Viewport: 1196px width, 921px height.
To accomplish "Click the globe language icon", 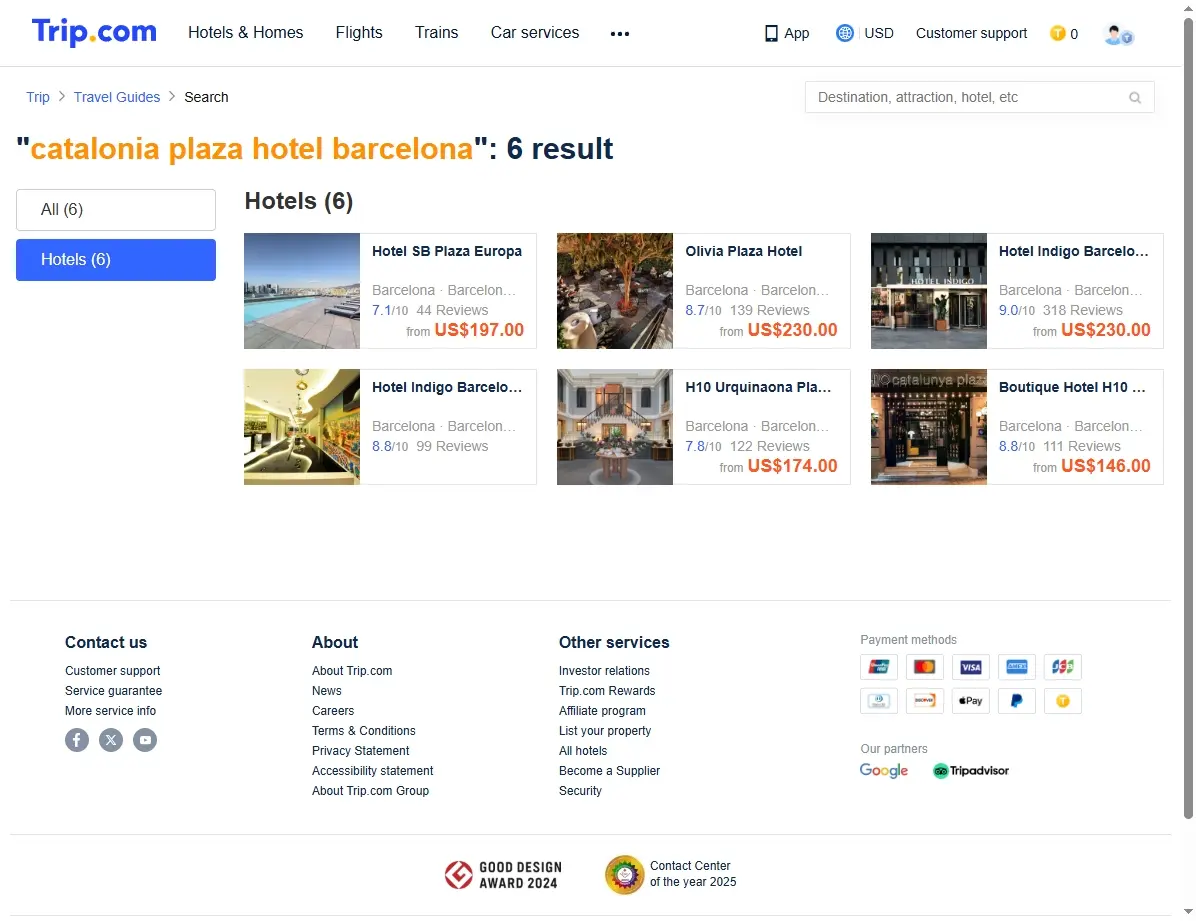I will (844, 33).
